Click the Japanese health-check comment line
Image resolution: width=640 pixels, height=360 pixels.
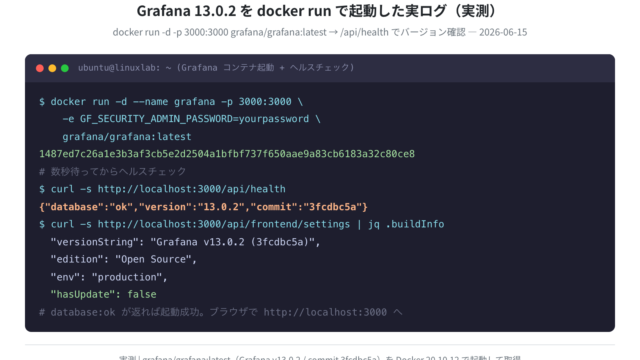tap(112, 171)
